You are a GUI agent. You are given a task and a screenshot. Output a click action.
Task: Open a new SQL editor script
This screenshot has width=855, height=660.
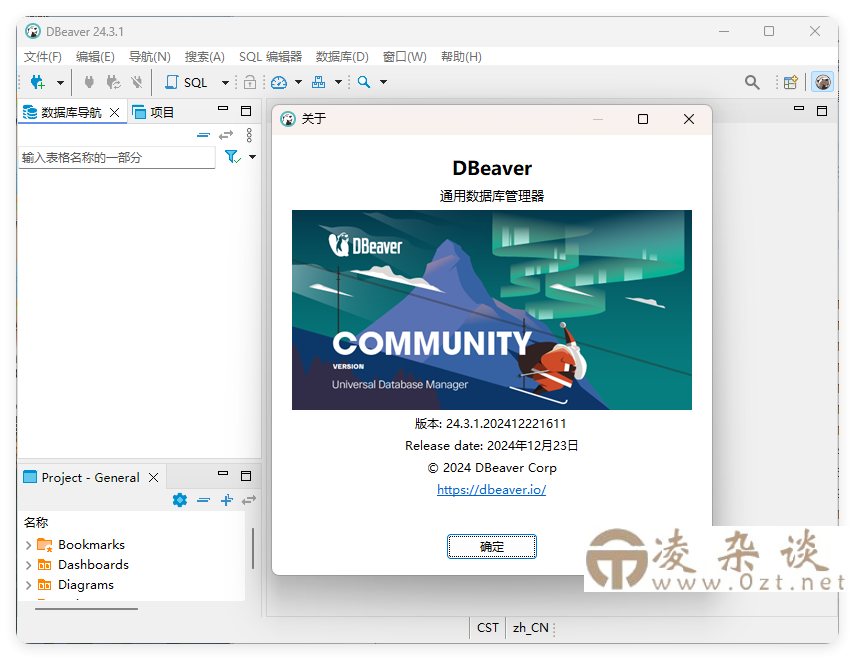[186, 82]
